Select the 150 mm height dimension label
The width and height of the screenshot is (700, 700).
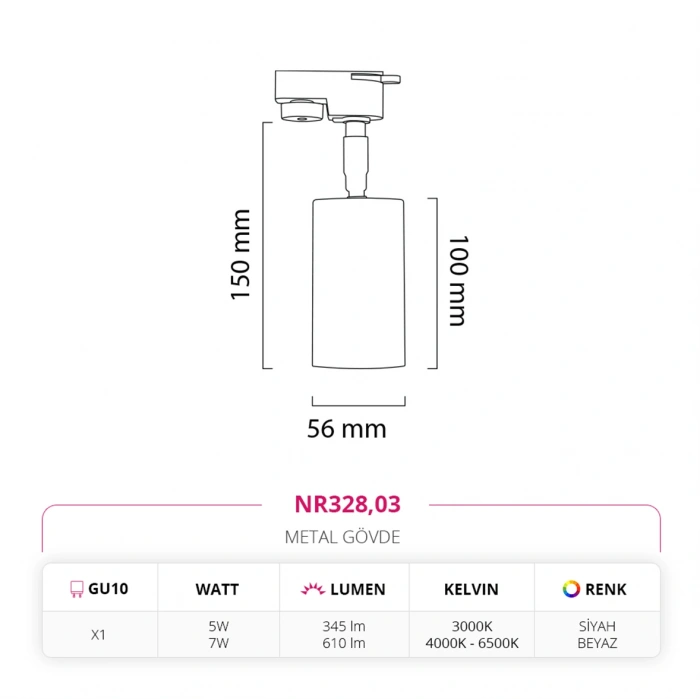(240, 255)
